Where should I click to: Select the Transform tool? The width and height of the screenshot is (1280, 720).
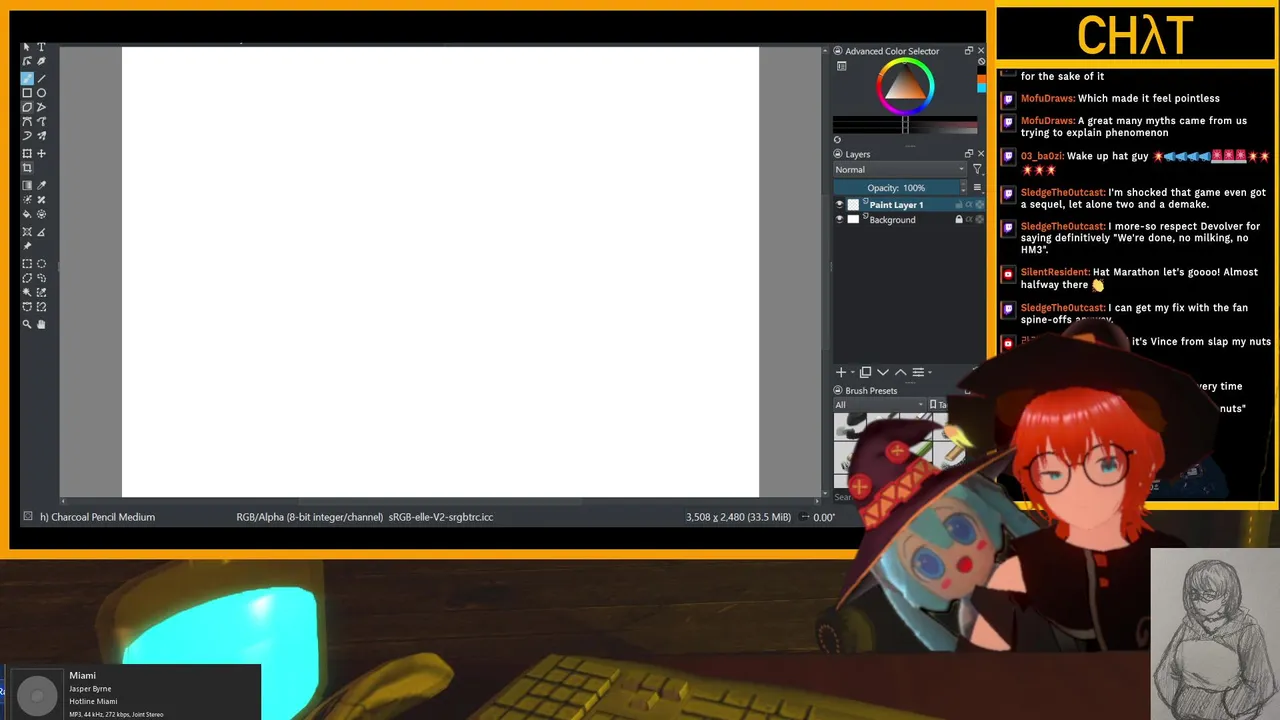click(27, 154)
